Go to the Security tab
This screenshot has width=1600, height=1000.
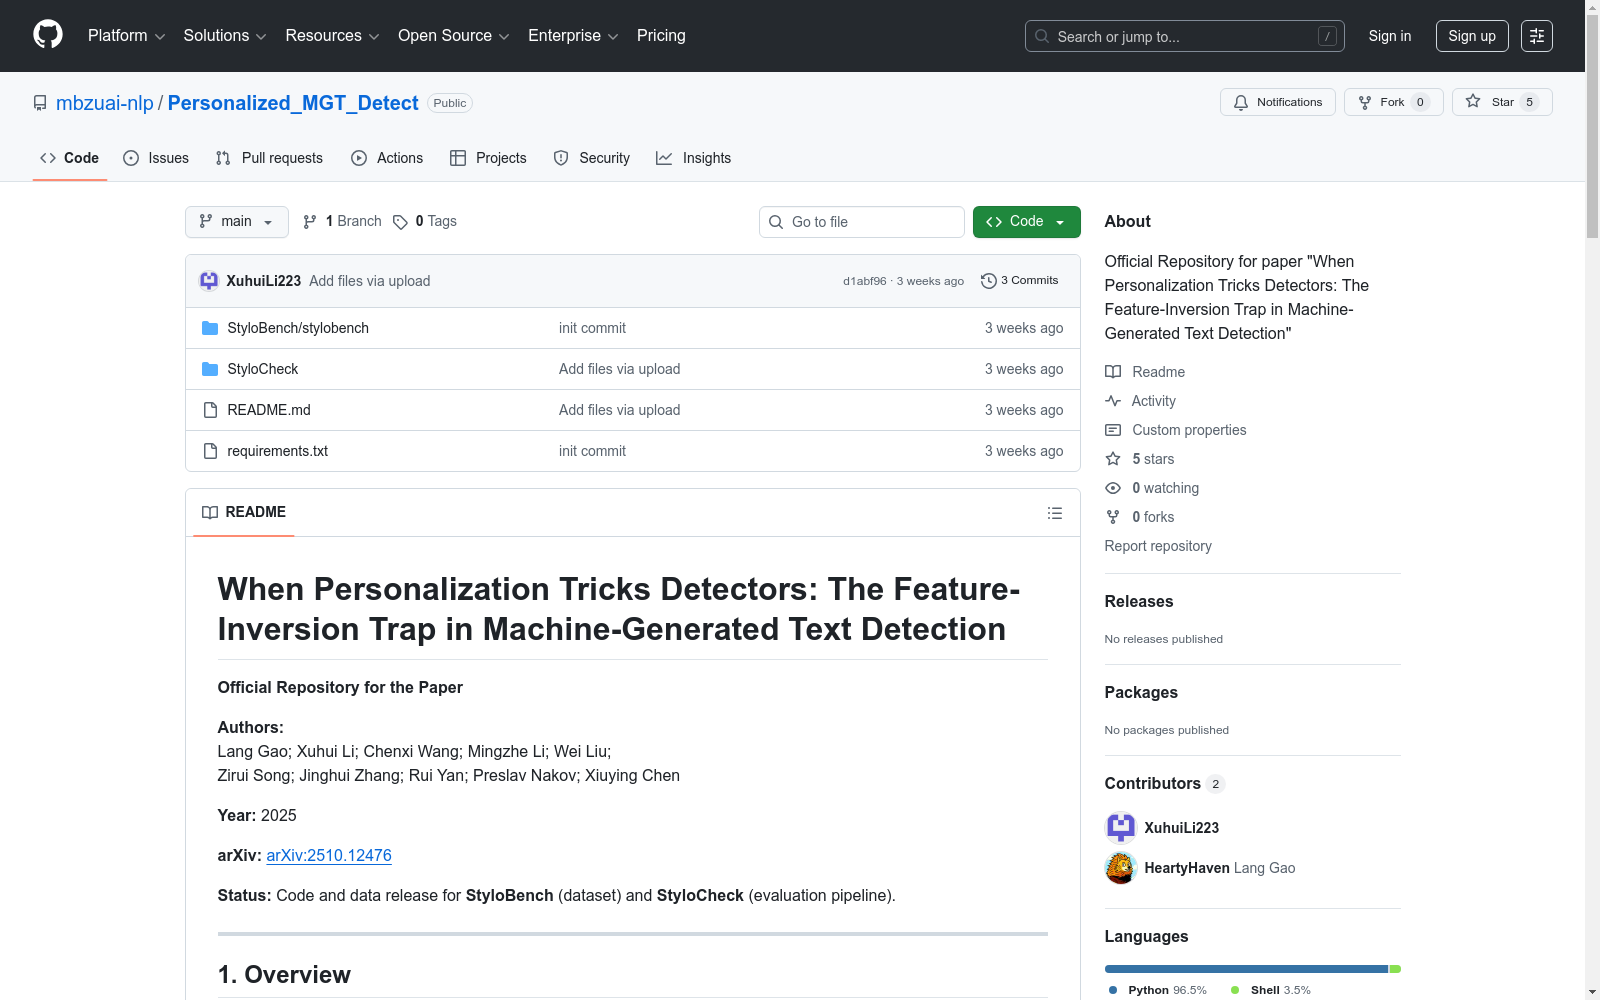point(592,158)
